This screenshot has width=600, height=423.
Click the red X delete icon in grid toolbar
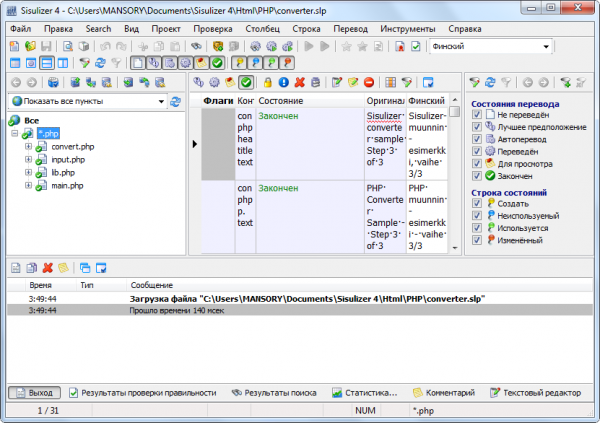pyautogui.click(x=299, y=82)
